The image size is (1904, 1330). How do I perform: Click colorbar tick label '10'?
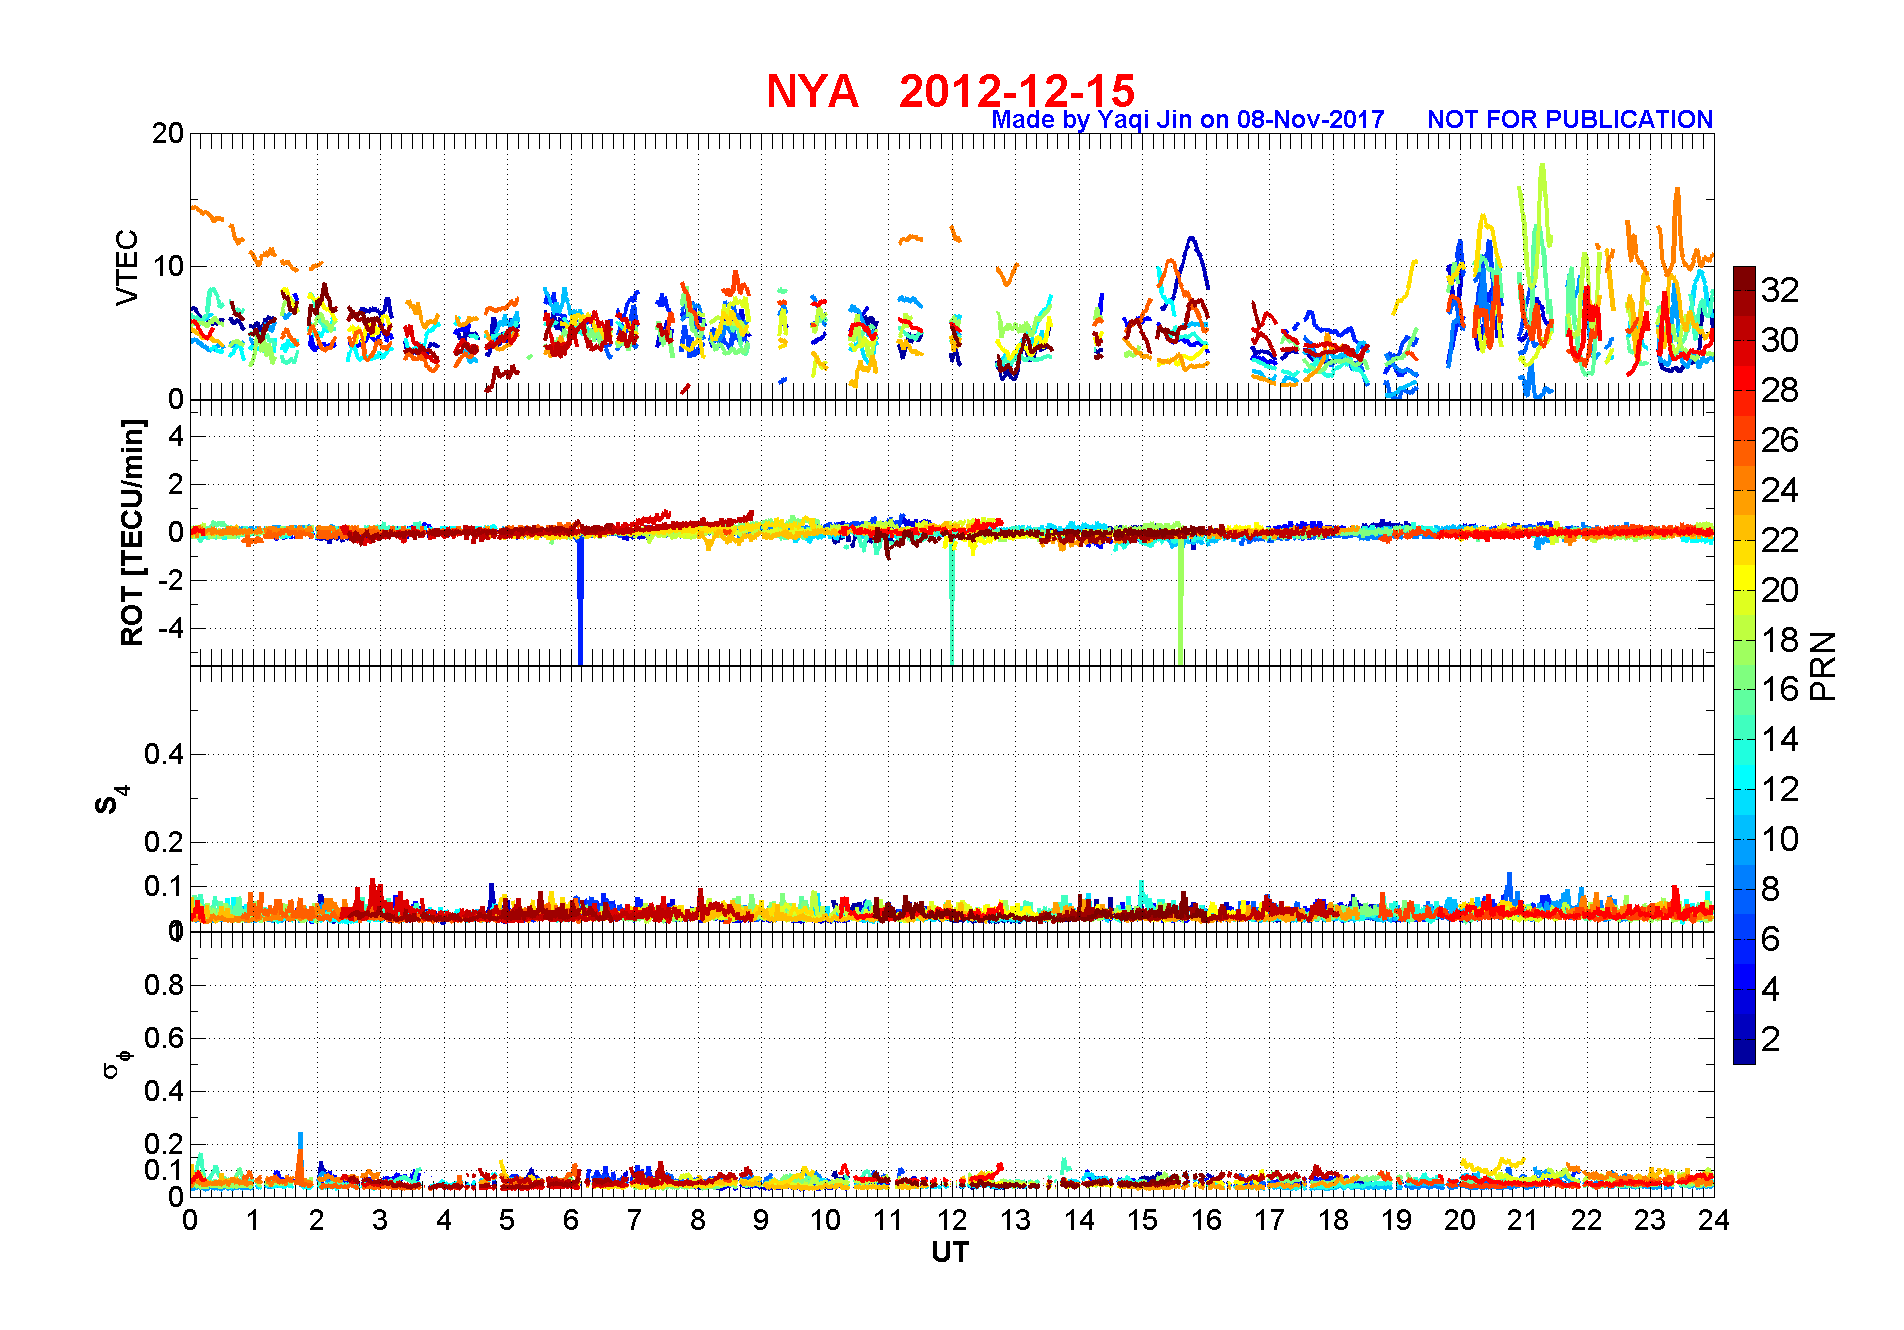pyautogui.click(x=1780, y=839)
